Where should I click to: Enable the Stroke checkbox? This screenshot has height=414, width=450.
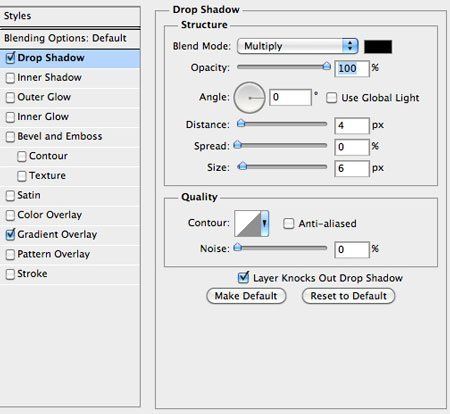pos(10,274)
